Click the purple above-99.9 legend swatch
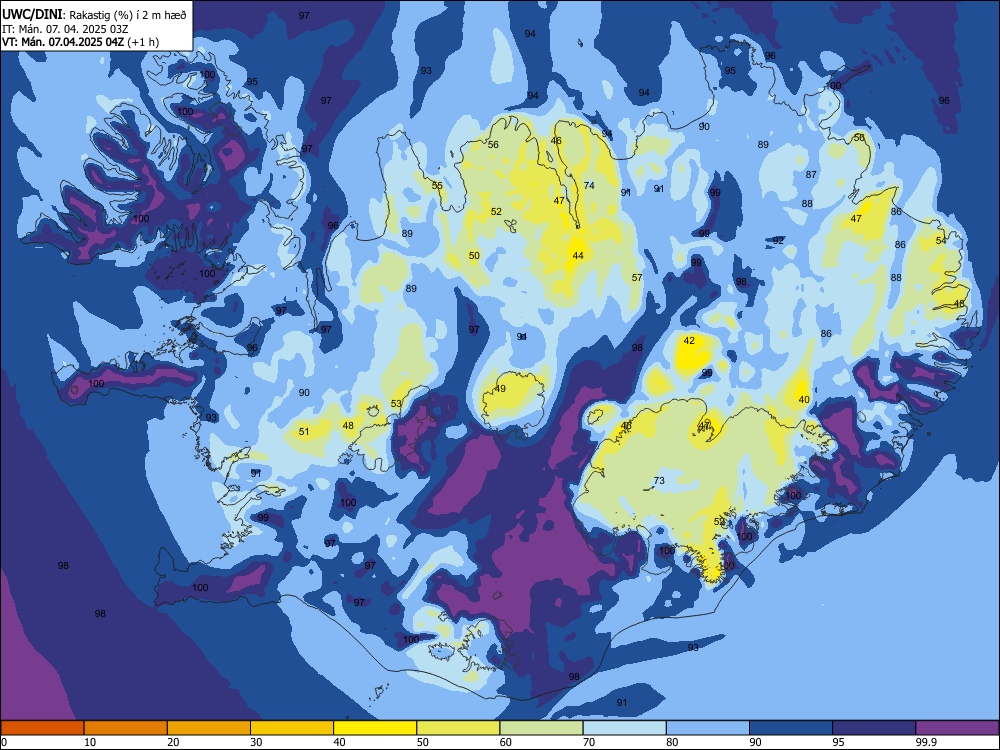This screenshot has height=750, width=1000. [x=957, y=728]
